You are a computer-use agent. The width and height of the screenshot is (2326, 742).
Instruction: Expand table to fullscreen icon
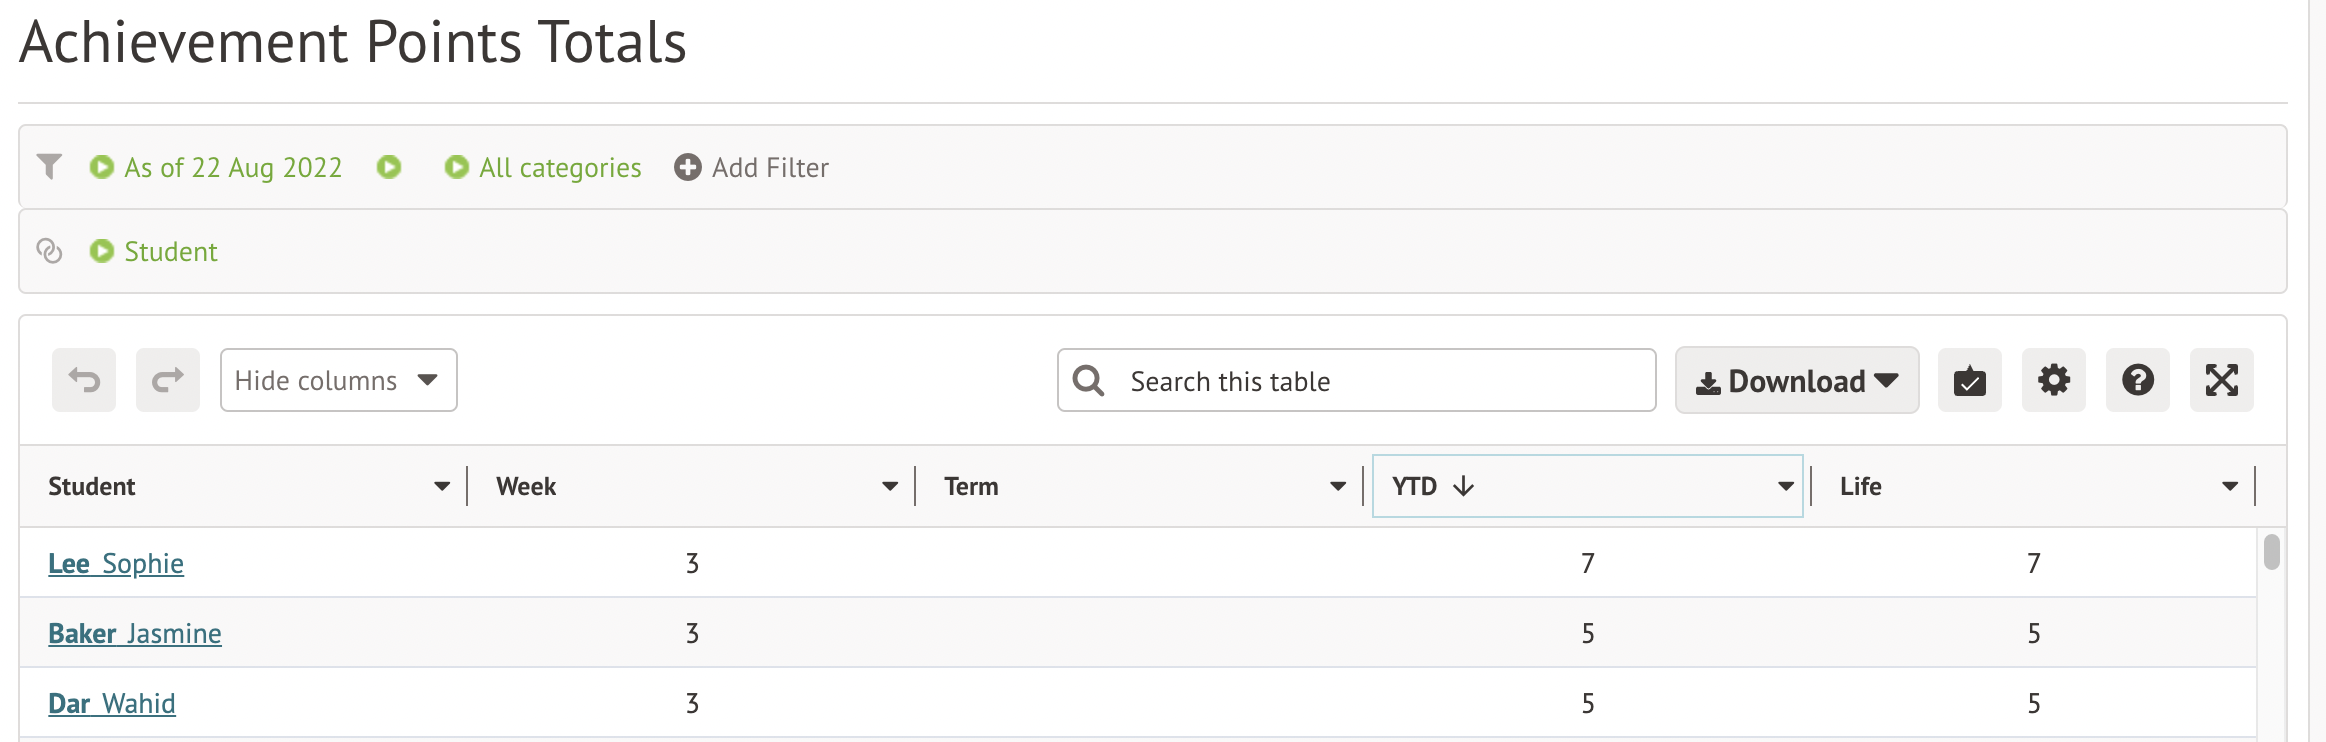[x=2222, y=380]
